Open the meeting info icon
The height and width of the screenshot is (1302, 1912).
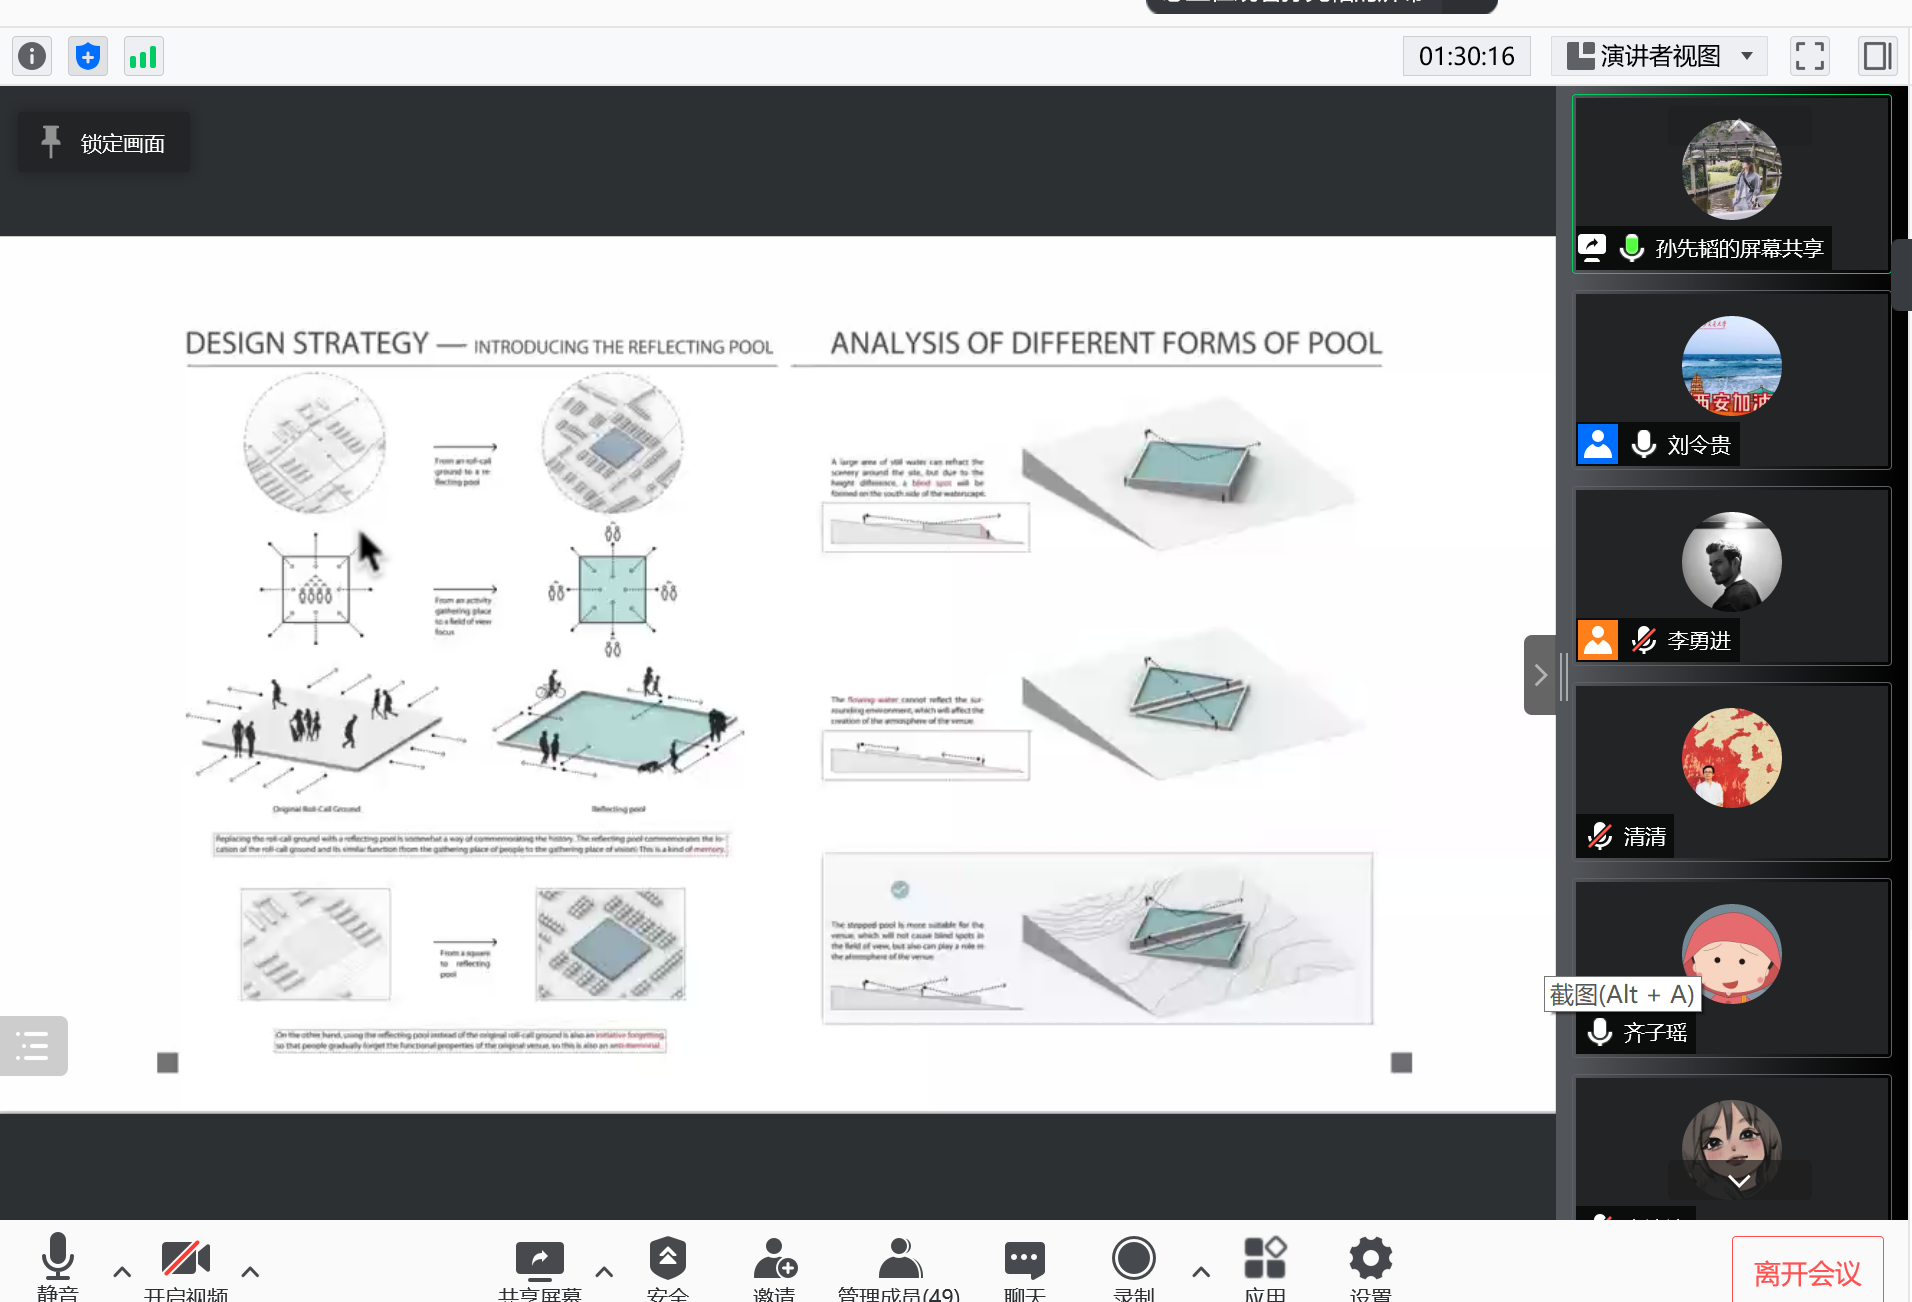(32, 56)
